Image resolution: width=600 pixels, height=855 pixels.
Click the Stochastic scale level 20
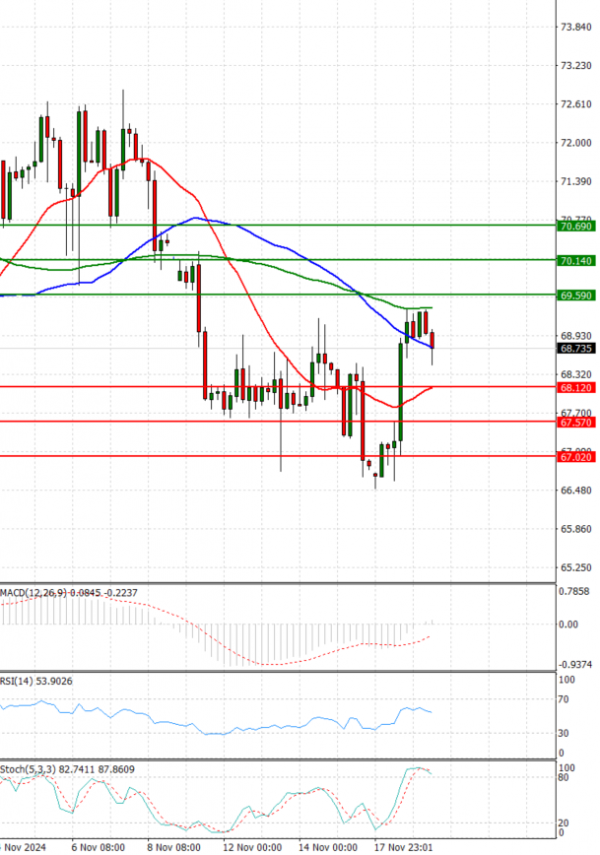coord(565,823)
